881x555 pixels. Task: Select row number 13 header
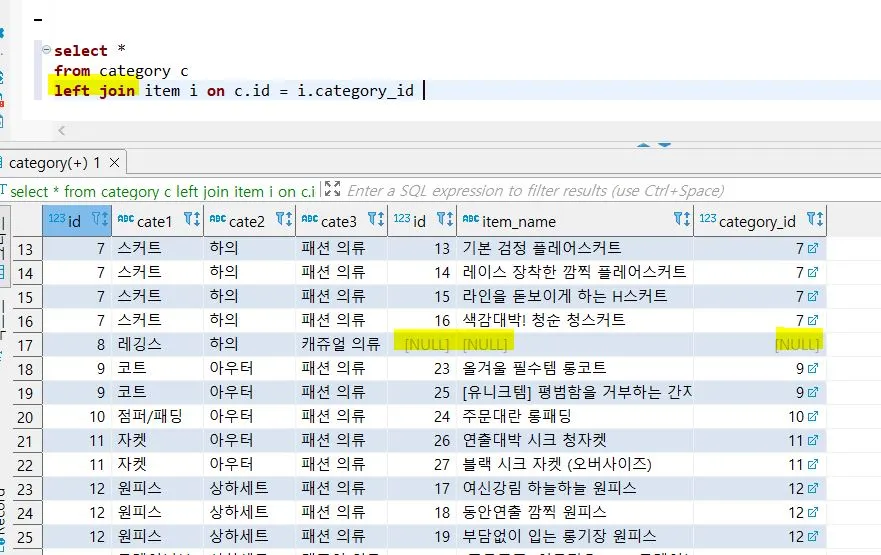(x=26, y=248)
